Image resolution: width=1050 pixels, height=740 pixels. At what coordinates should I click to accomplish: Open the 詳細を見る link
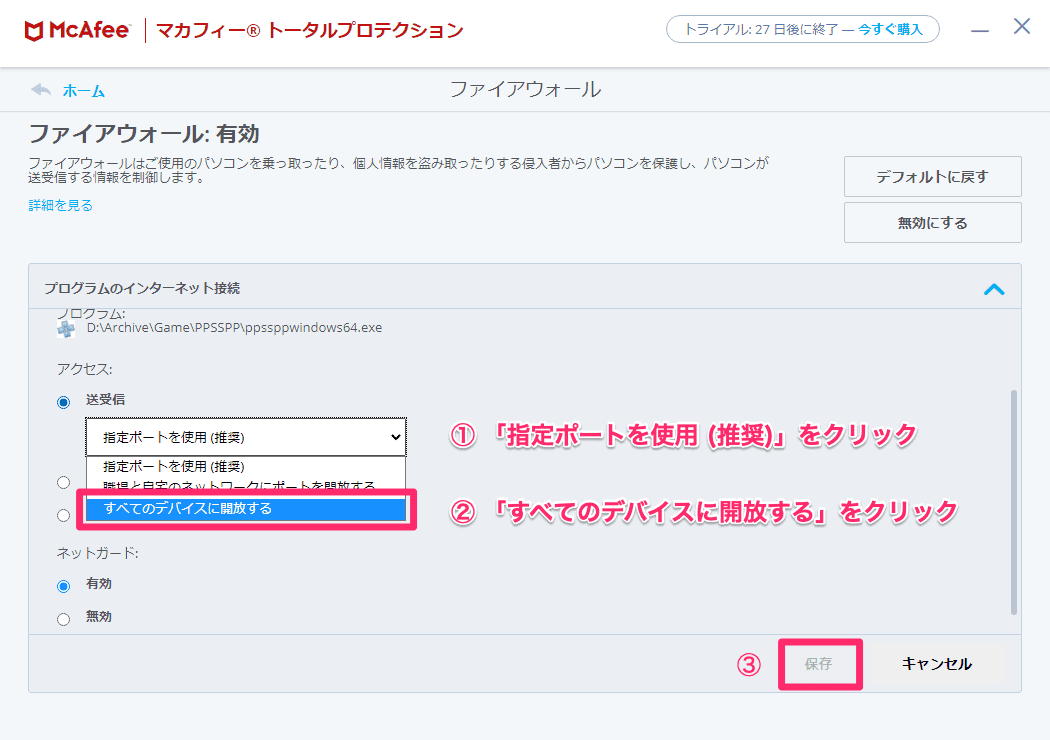tap(61, 206)
